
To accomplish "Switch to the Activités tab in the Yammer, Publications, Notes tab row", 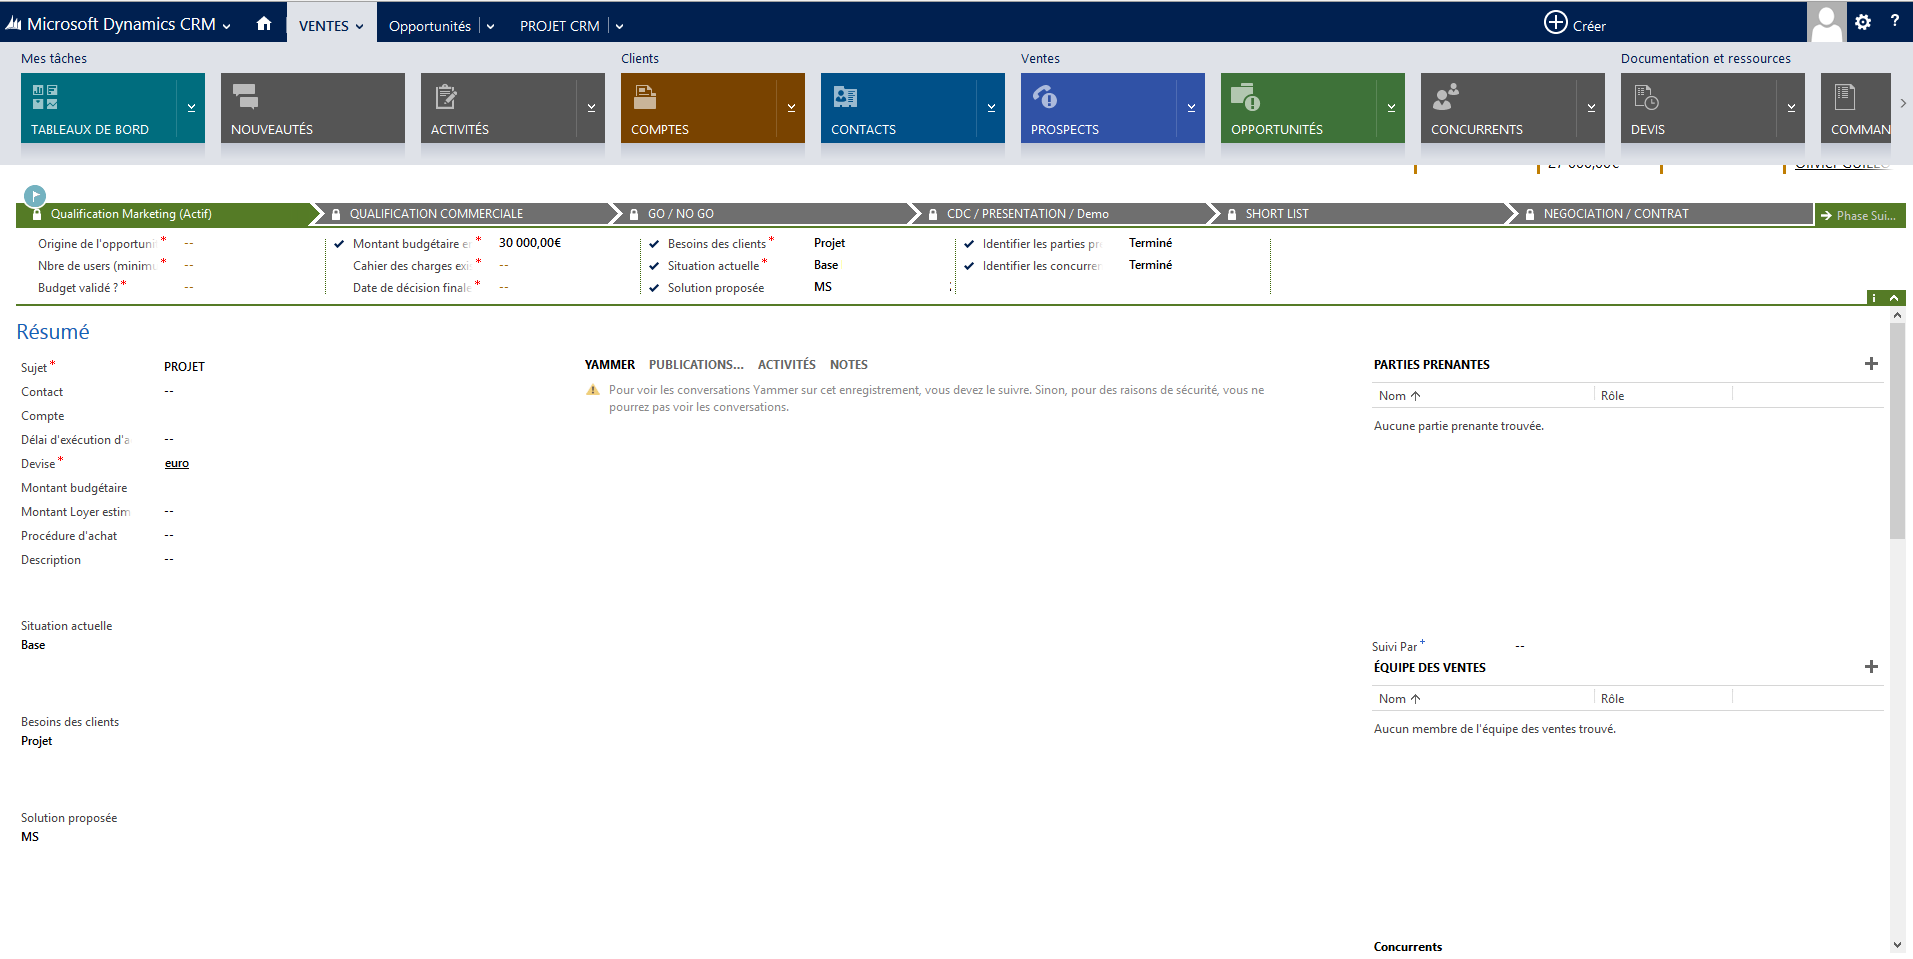I will click(x=787, y=365).
